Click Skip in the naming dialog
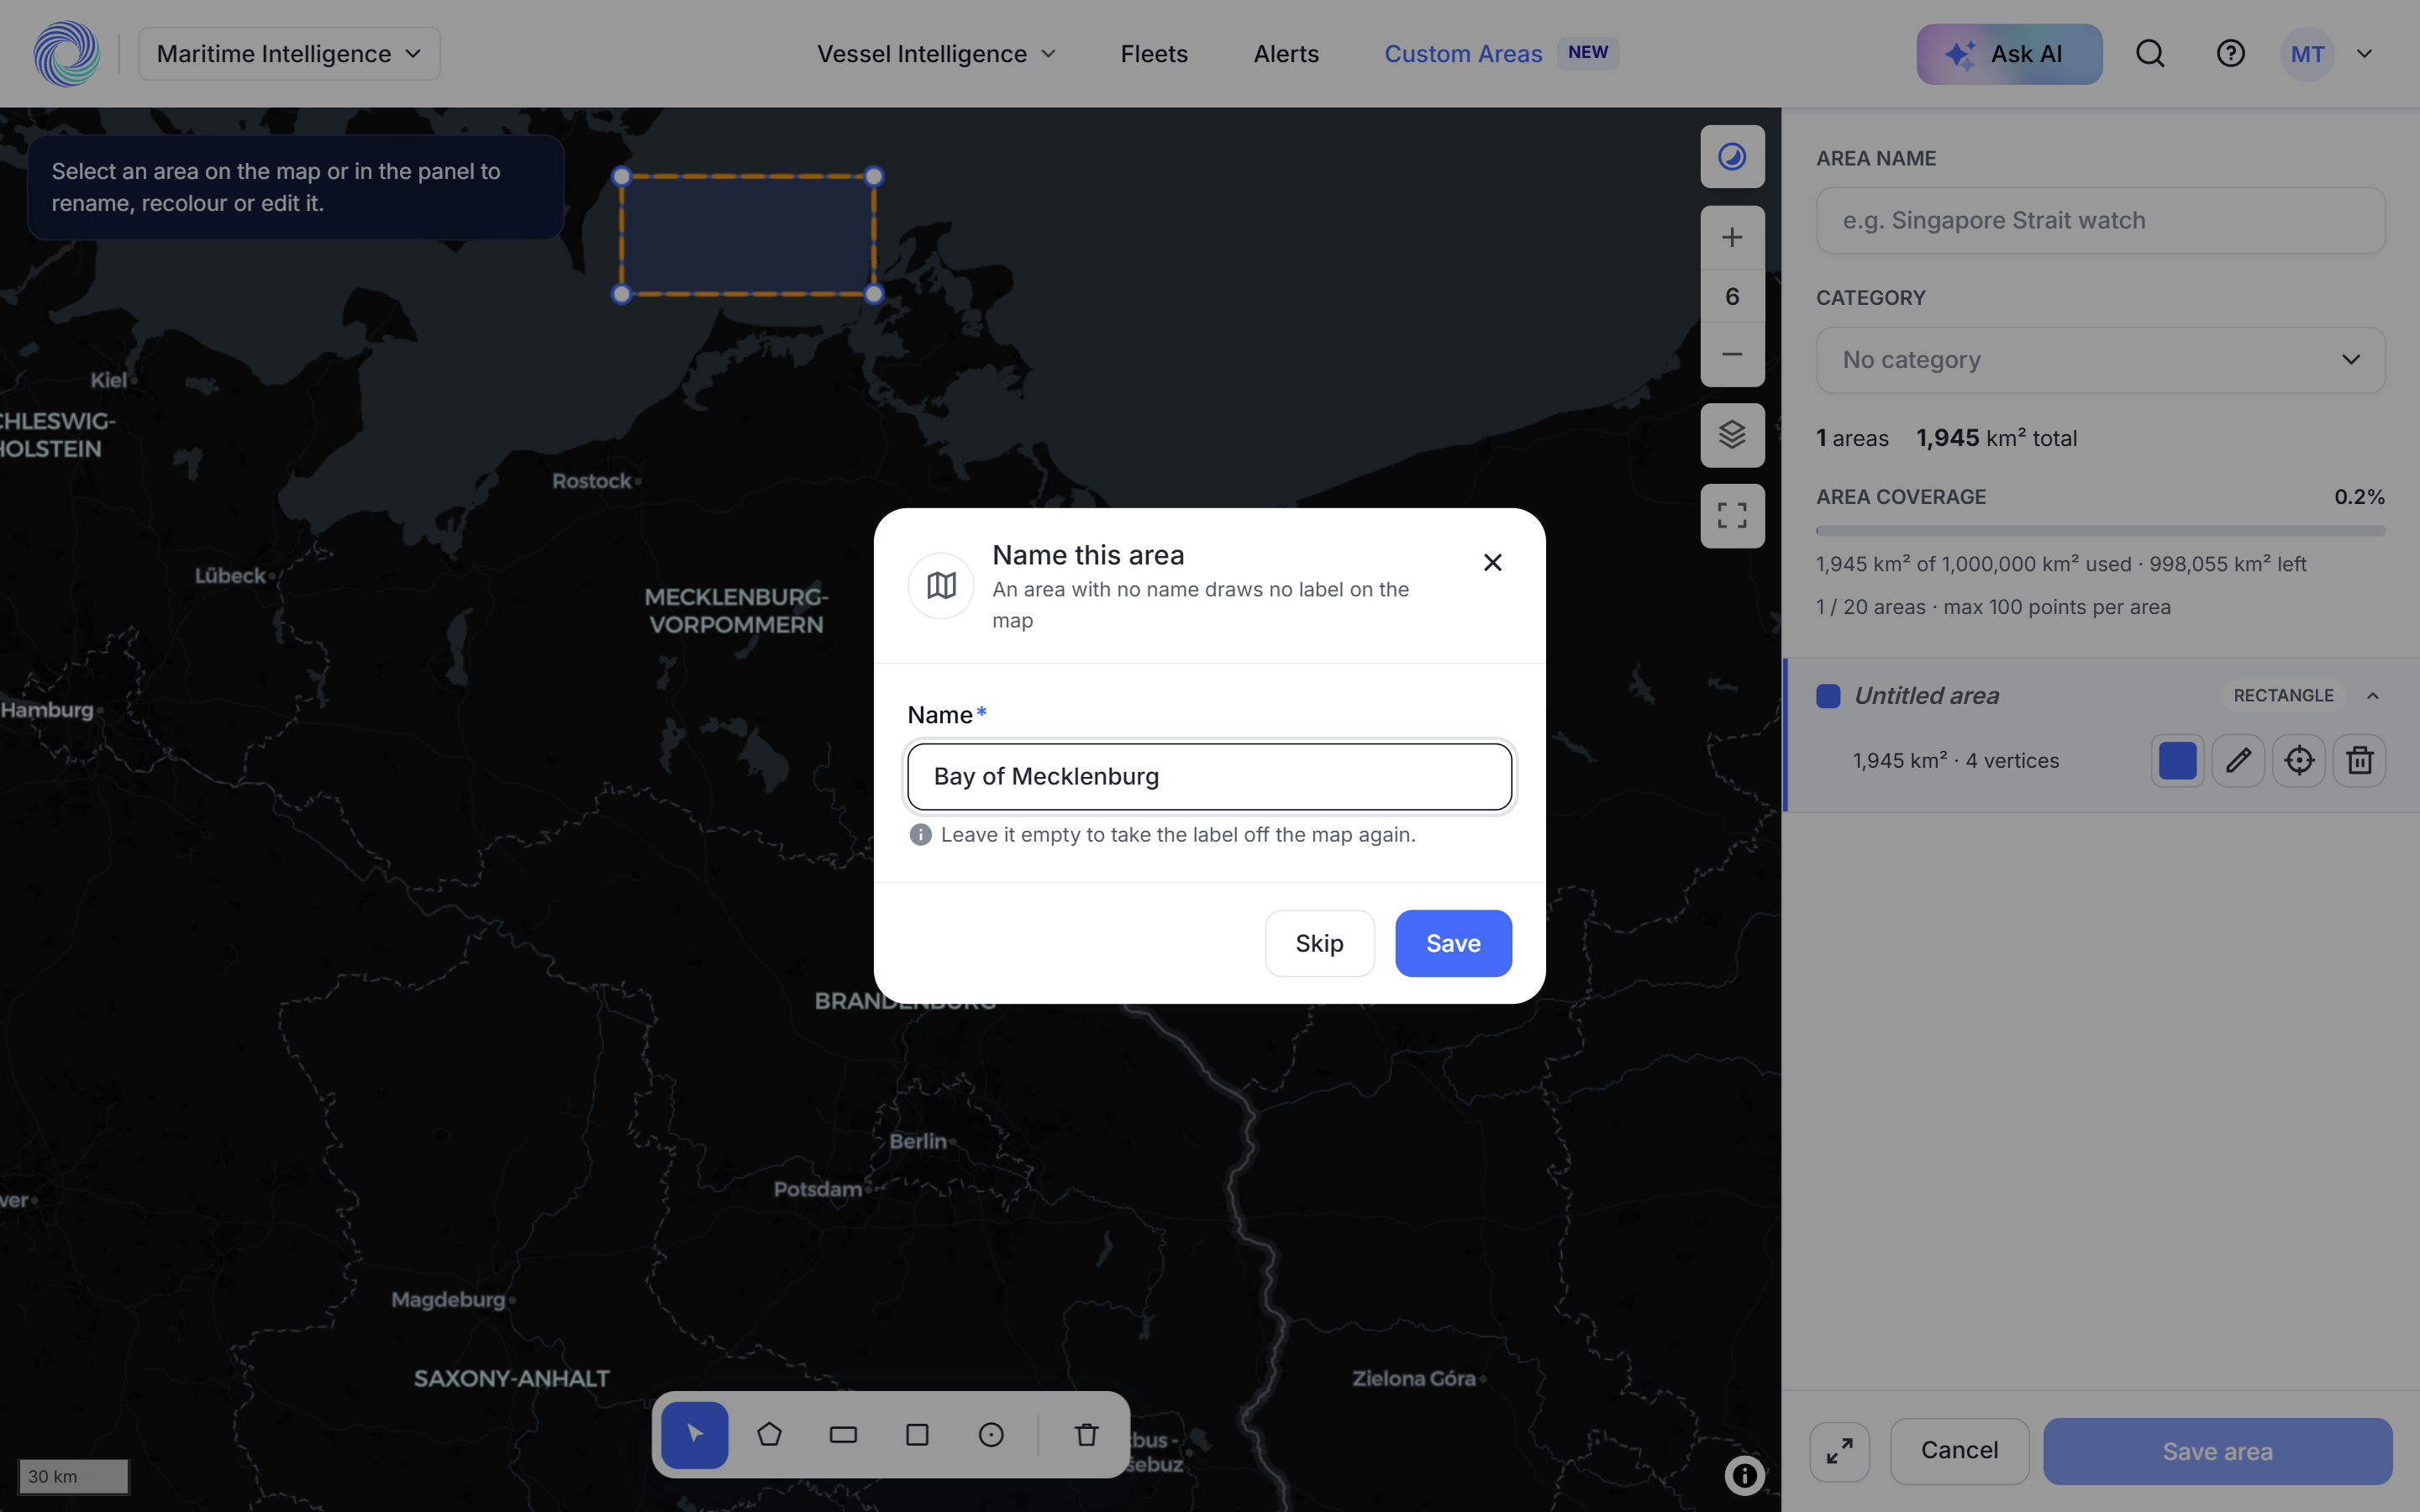 point(1319,943)
